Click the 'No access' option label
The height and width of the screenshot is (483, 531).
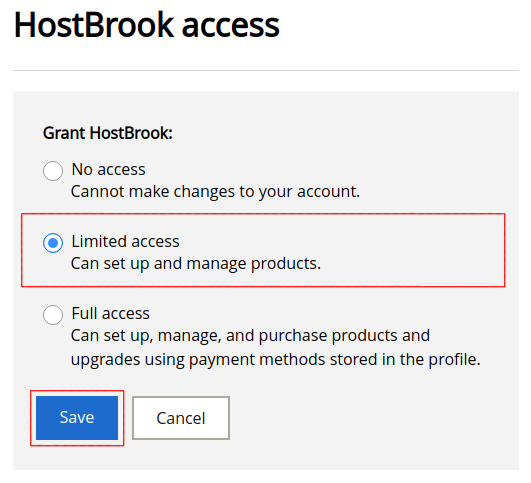click(x=108, y=169)
